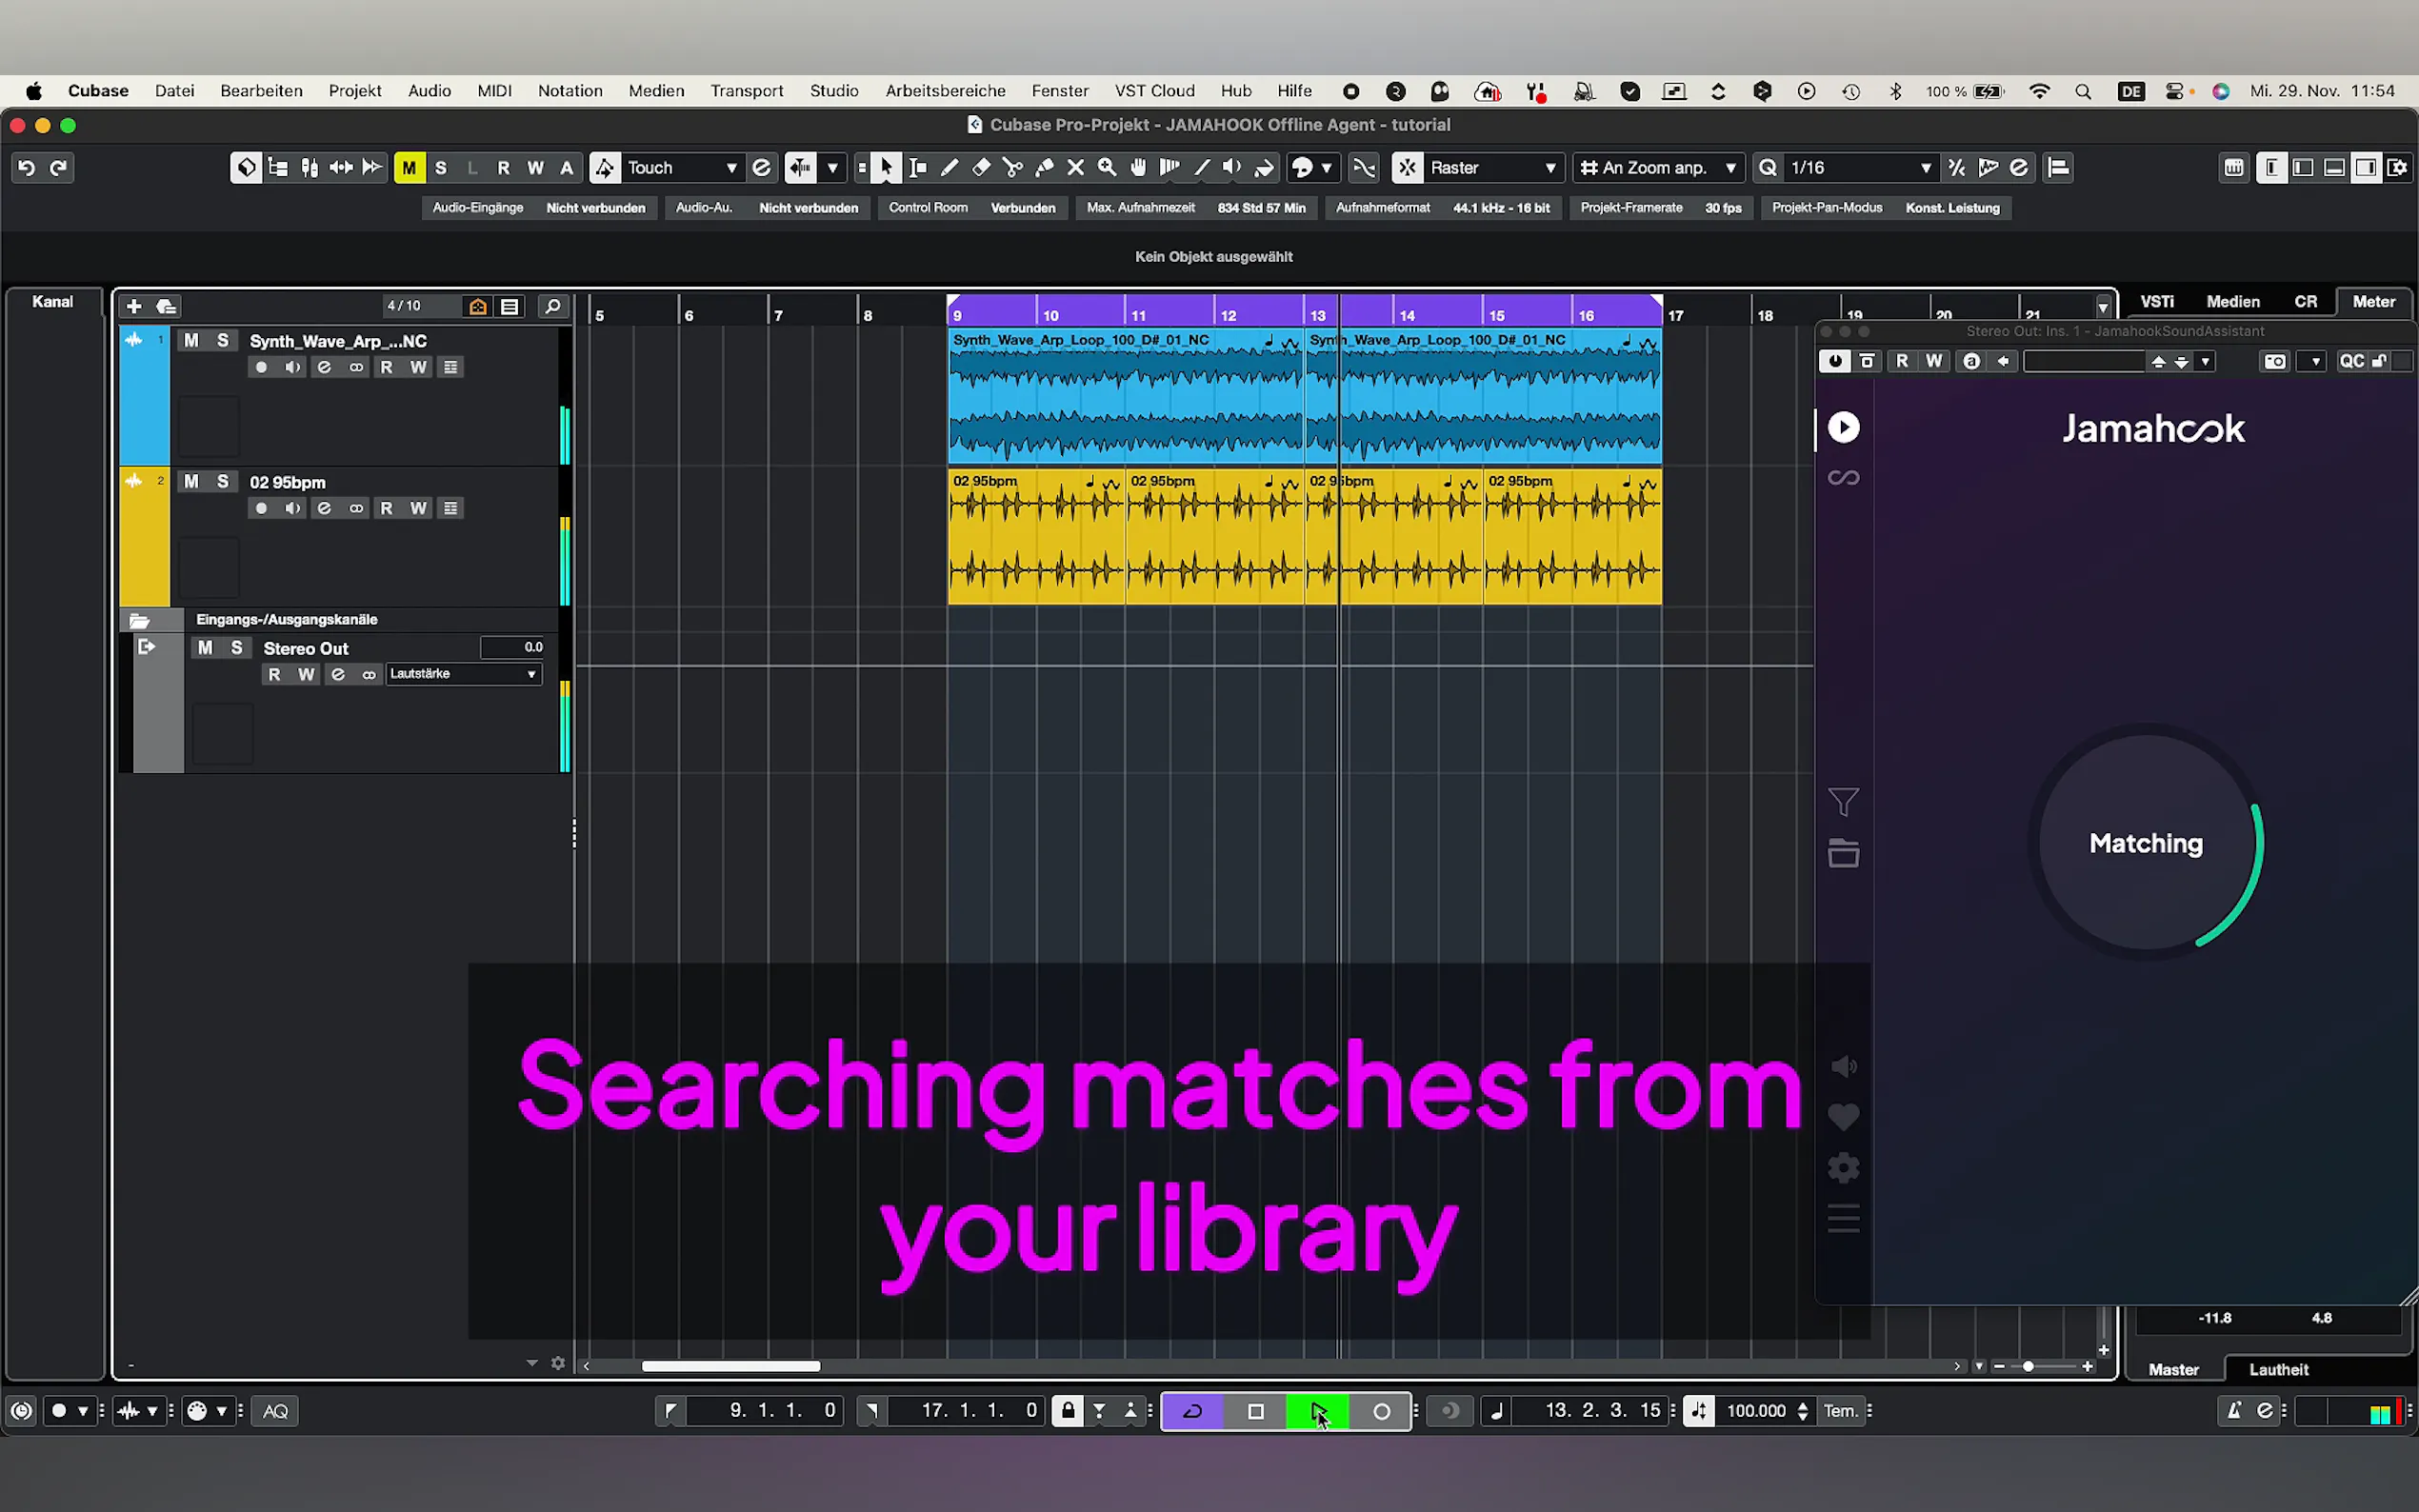This screenshot has height=1512, width=2419.
Task: Open the Lautstärke automation parameter dropdown
Action: click(x=464, y=675)
